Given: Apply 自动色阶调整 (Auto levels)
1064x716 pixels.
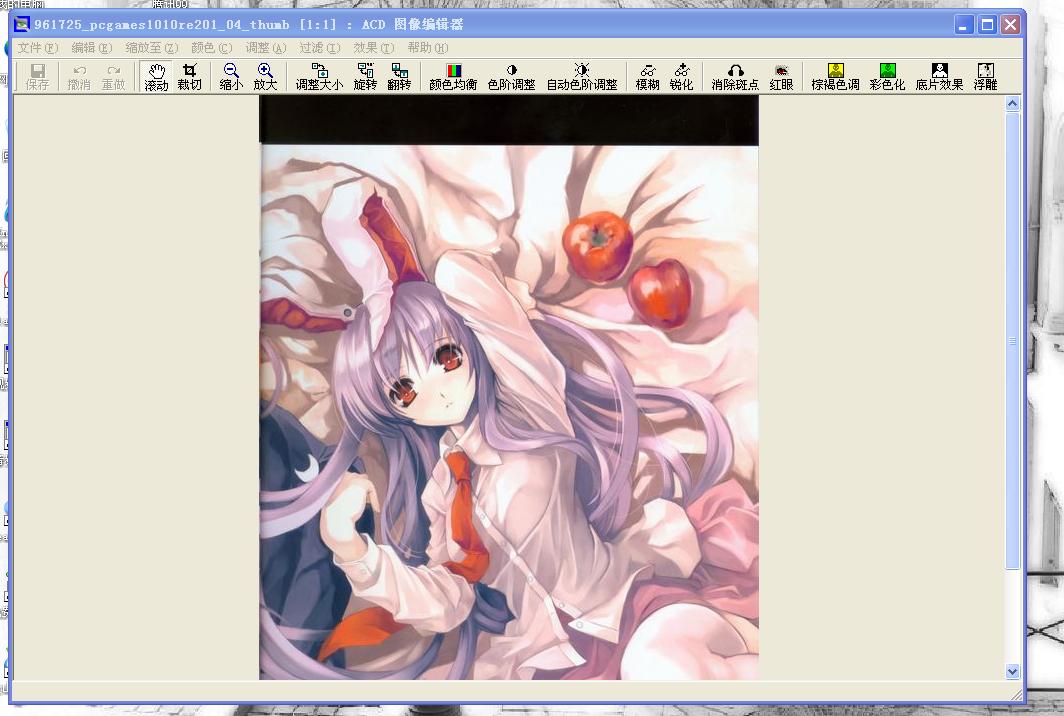Looking at the screenshot, I should click(x=582, y=77).
